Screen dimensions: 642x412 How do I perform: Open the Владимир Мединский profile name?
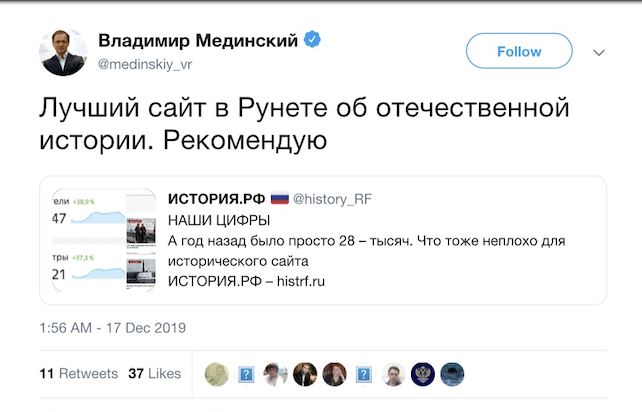[x=198, y=41]
